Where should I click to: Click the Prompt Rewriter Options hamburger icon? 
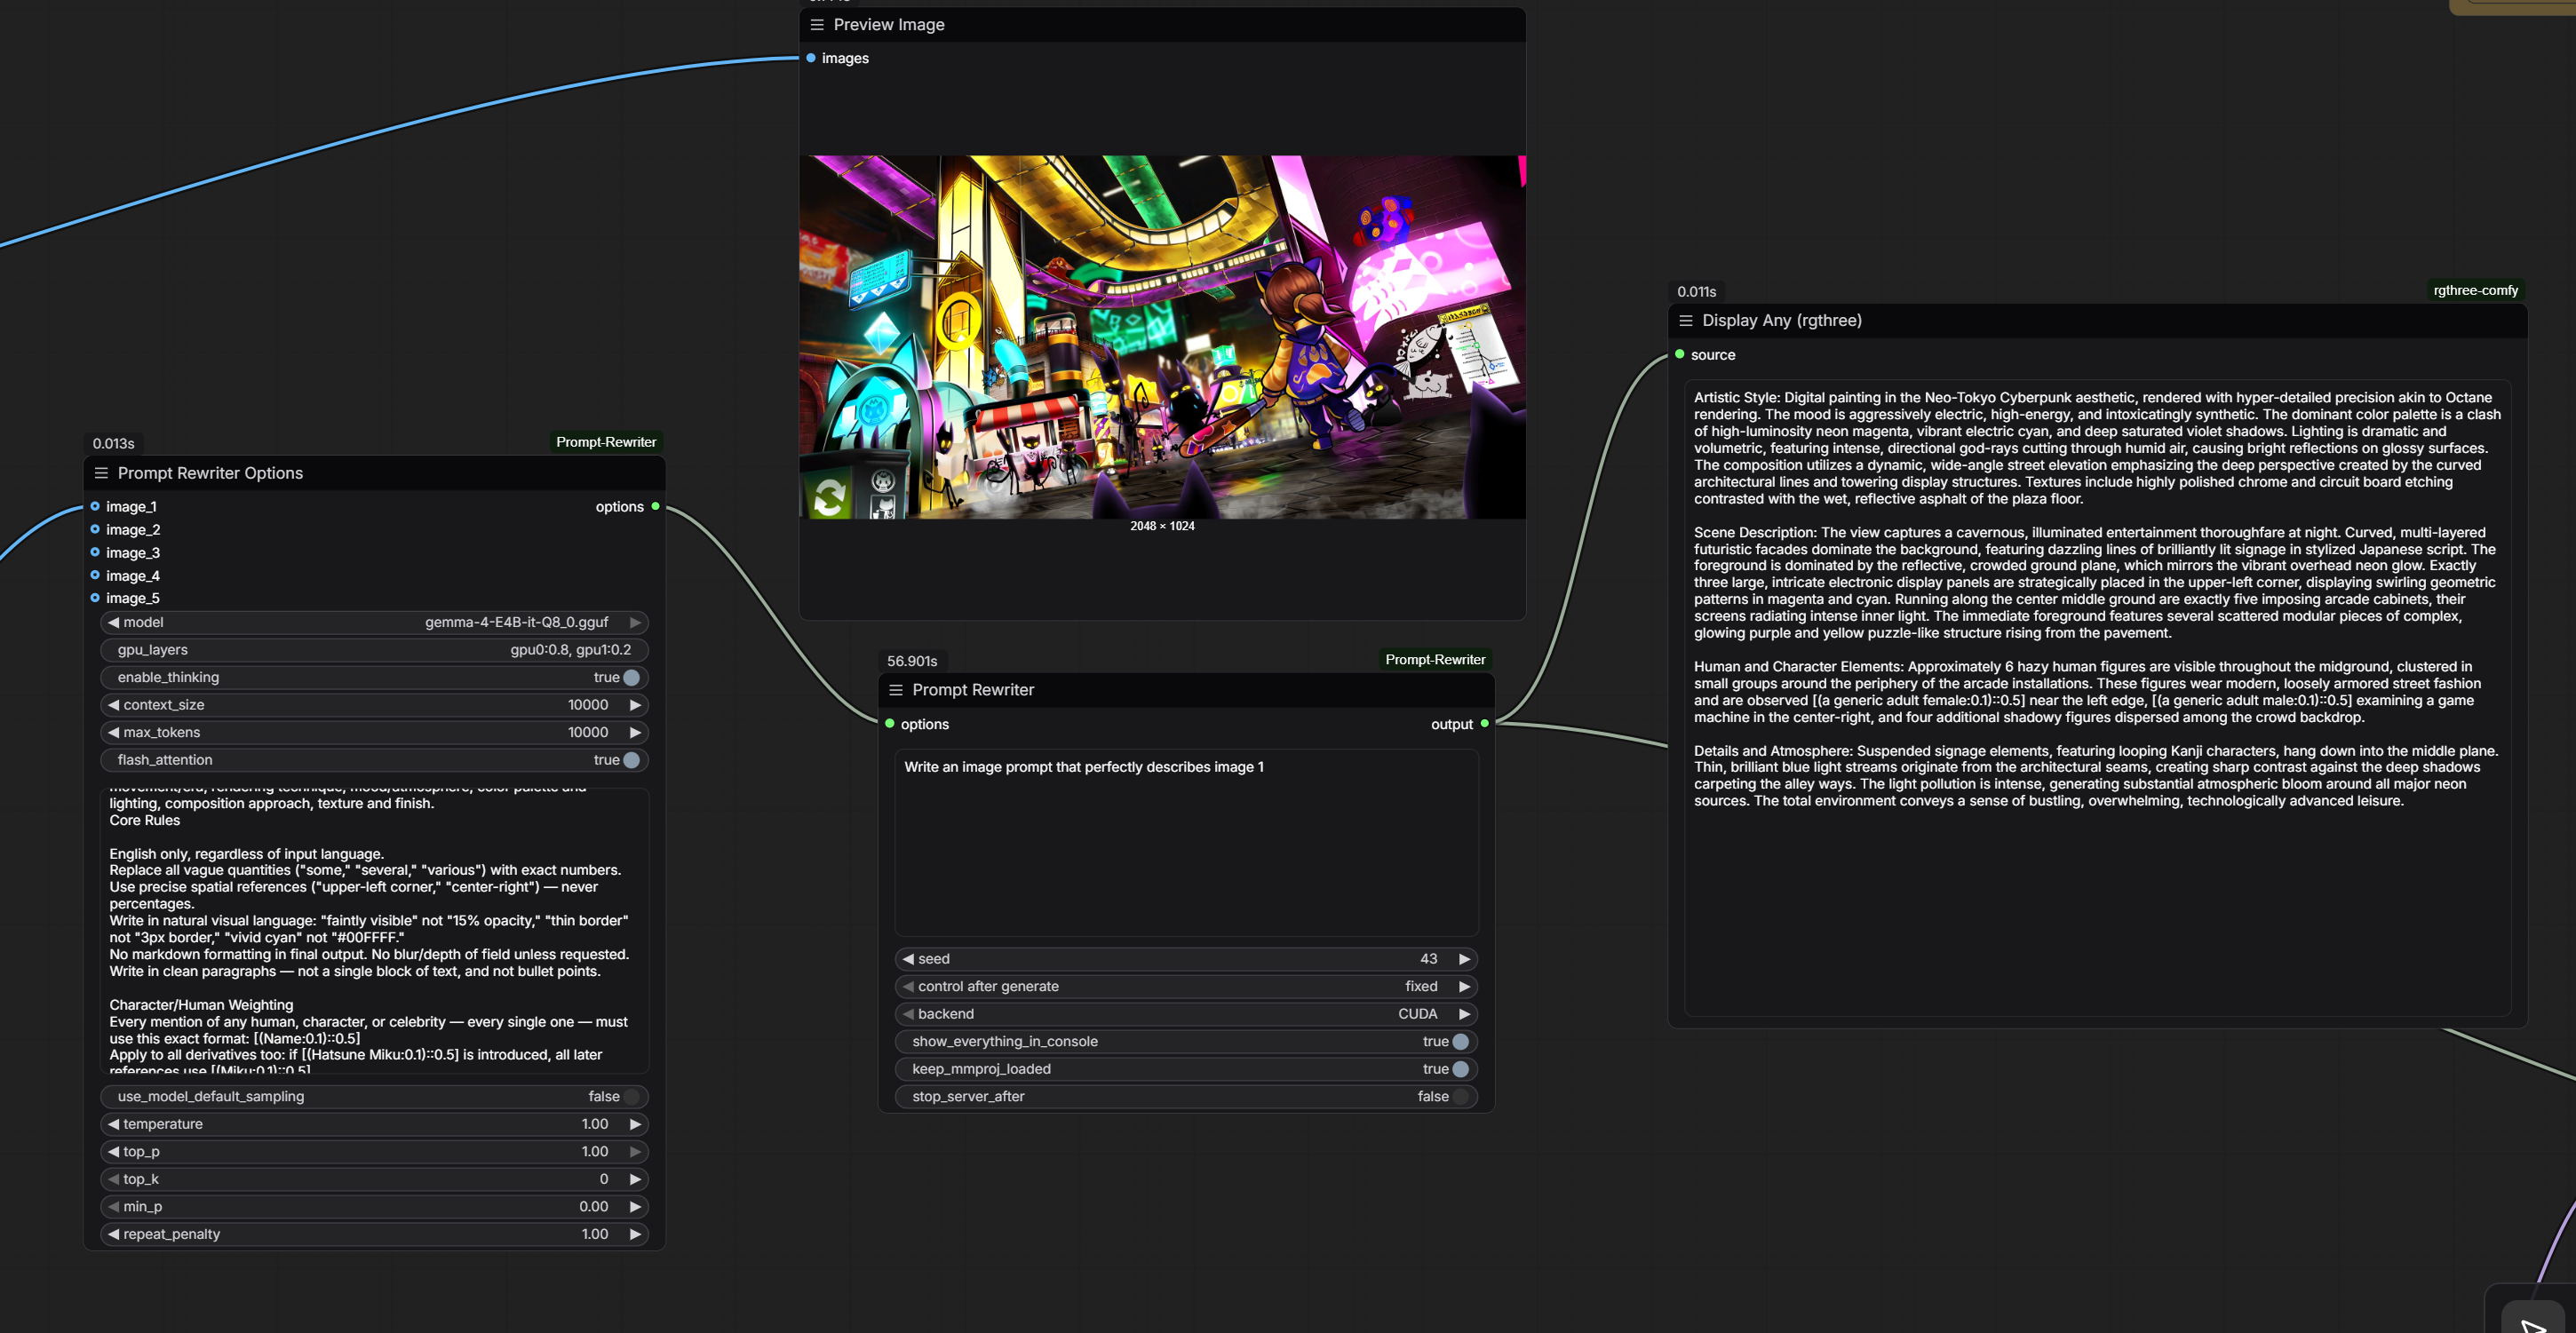[101, 473]
